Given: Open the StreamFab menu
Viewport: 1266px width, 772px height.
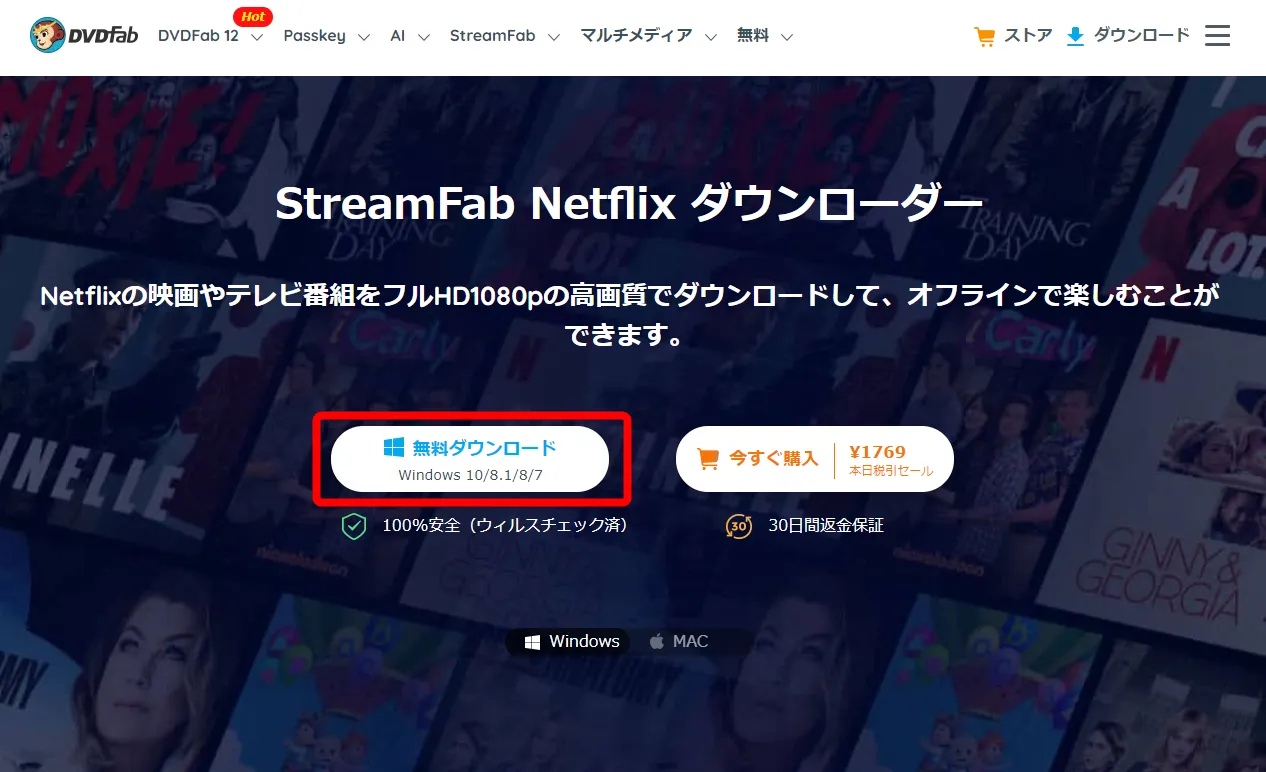Looking at the screenshot, I should pos(492,36).
